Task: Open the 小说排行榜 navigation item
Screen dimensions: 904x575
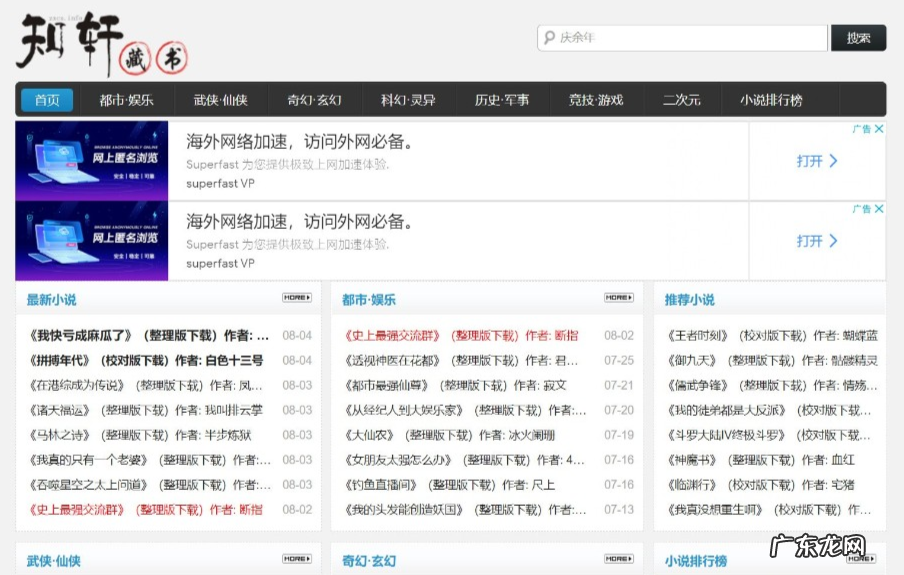Action: pos(771,100)
